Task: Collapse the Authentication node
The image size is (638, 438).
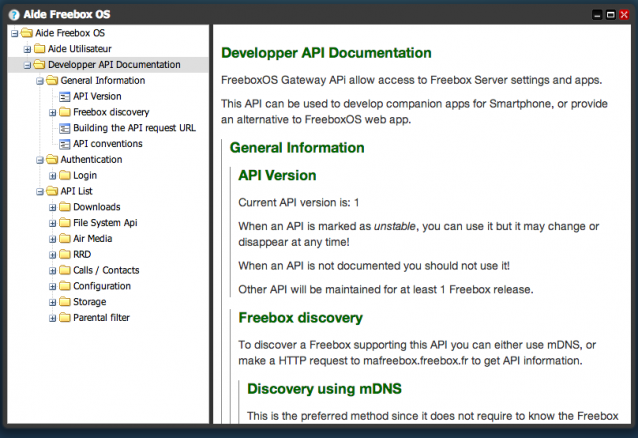Action: [40, 160]
